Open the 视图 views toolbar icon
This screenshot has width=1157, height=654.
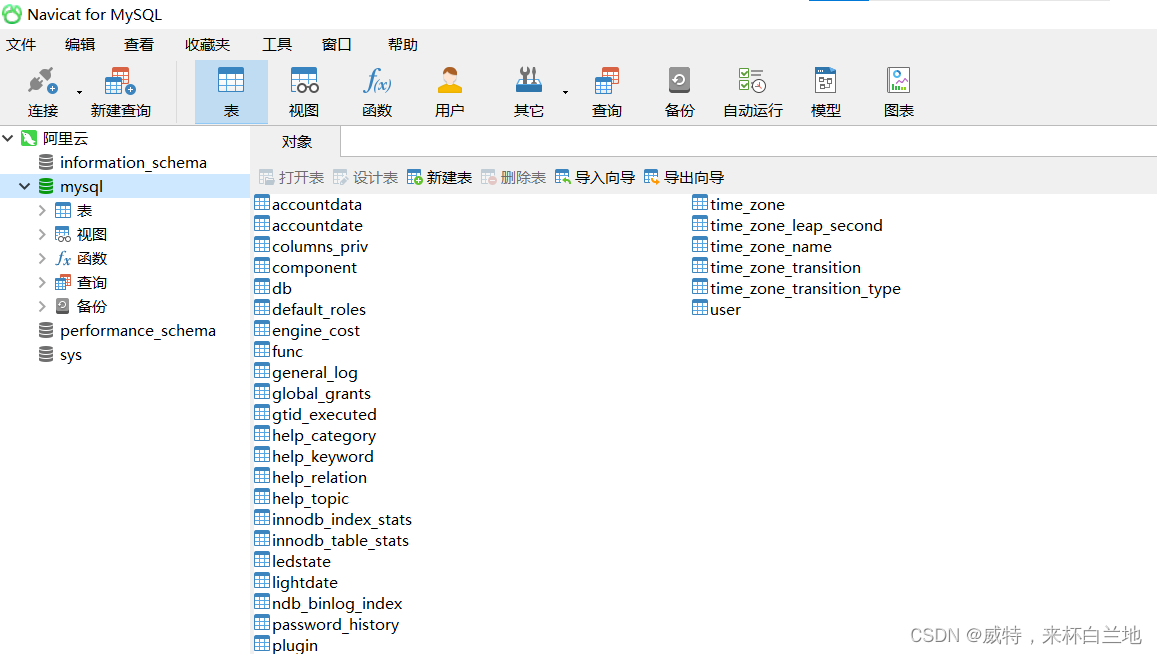click(x=303, y=92)
